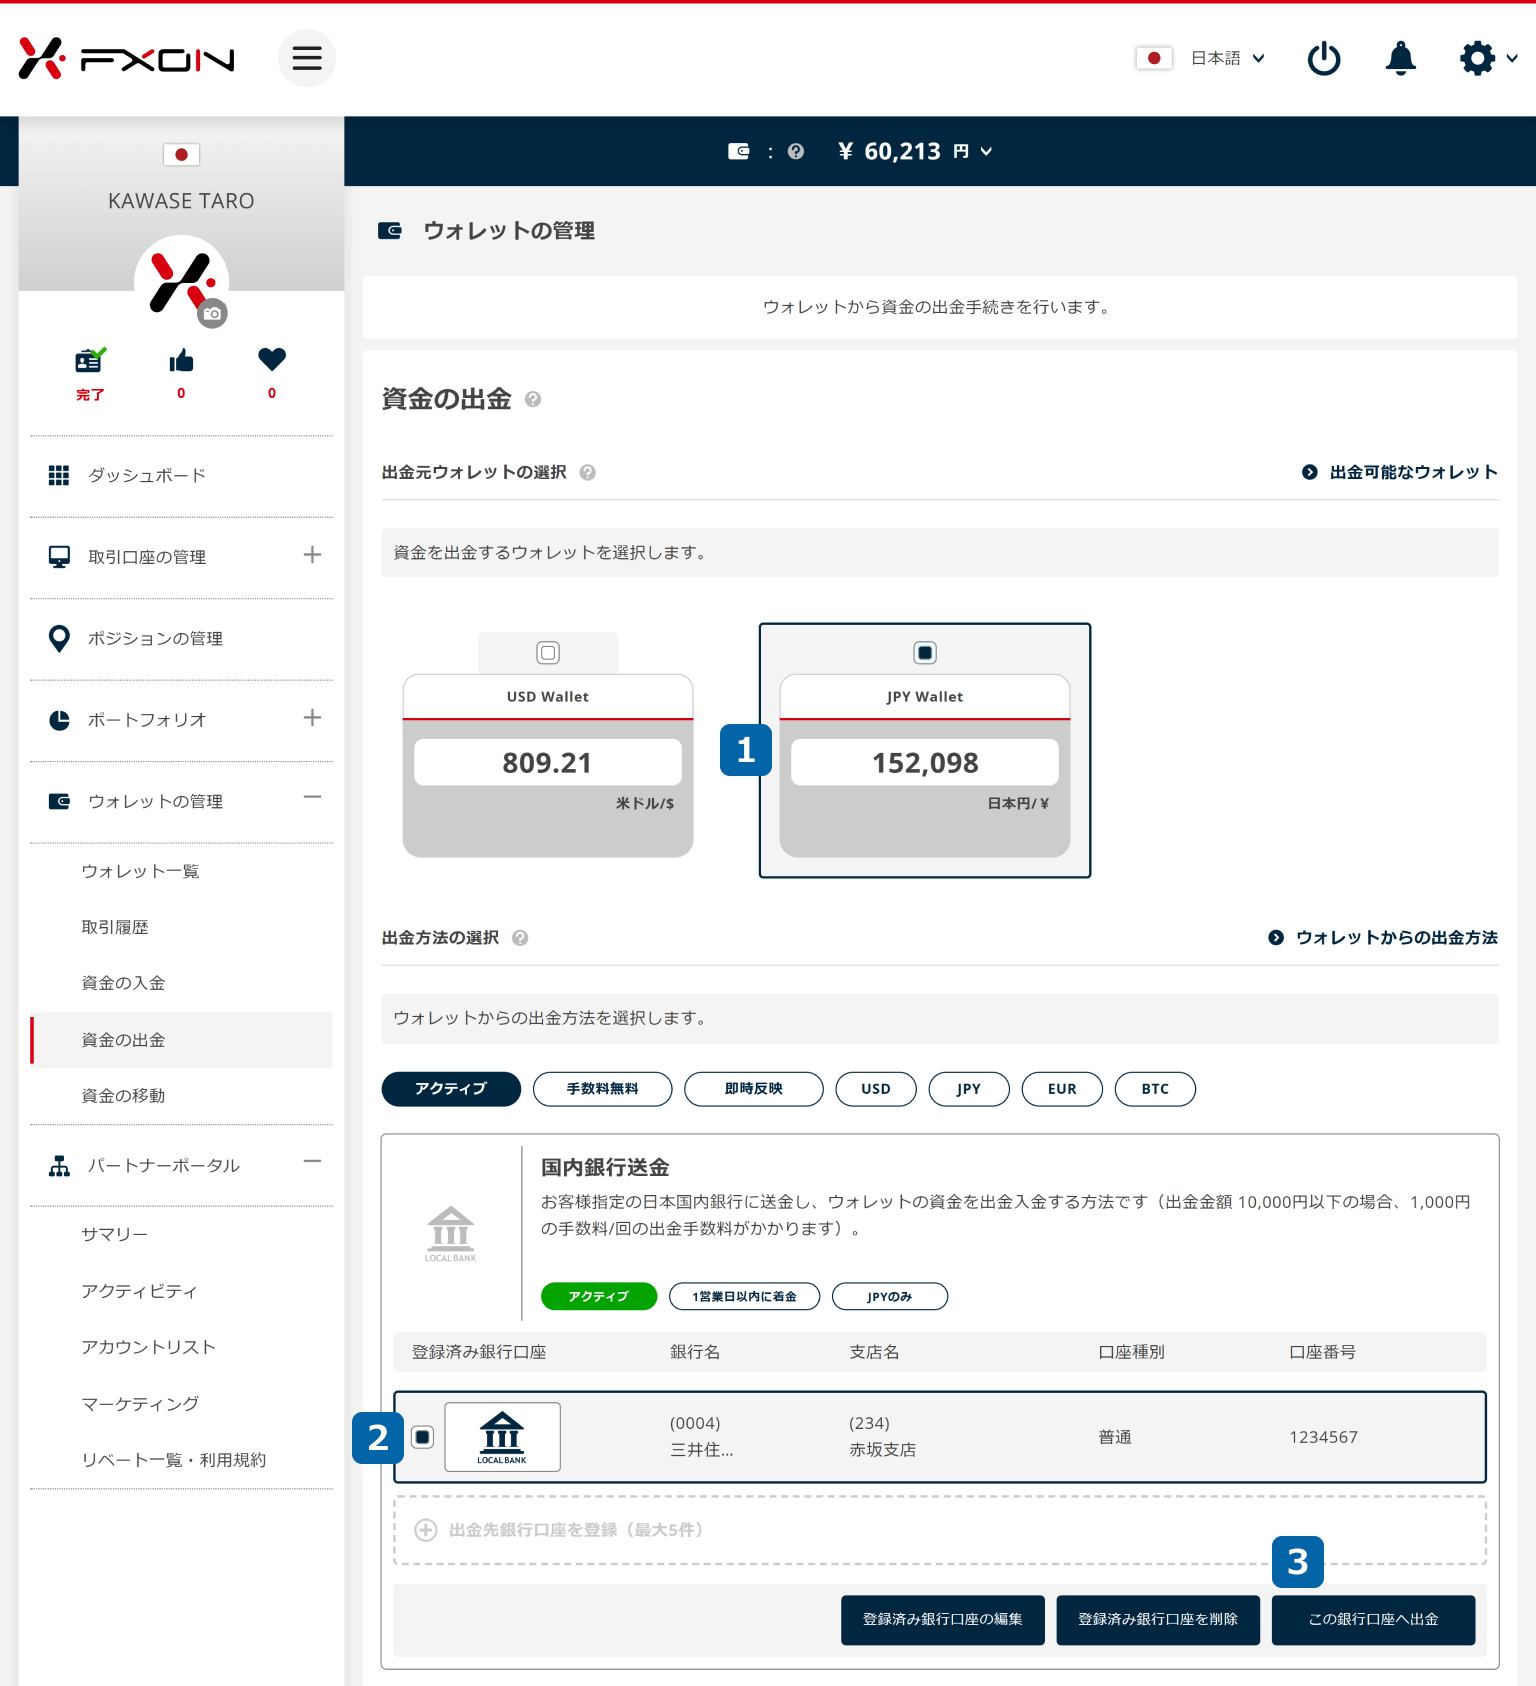This screenshot has height=1686, width=1536.
Task: Open the hamburger menu button
Action: pos(307,58)
